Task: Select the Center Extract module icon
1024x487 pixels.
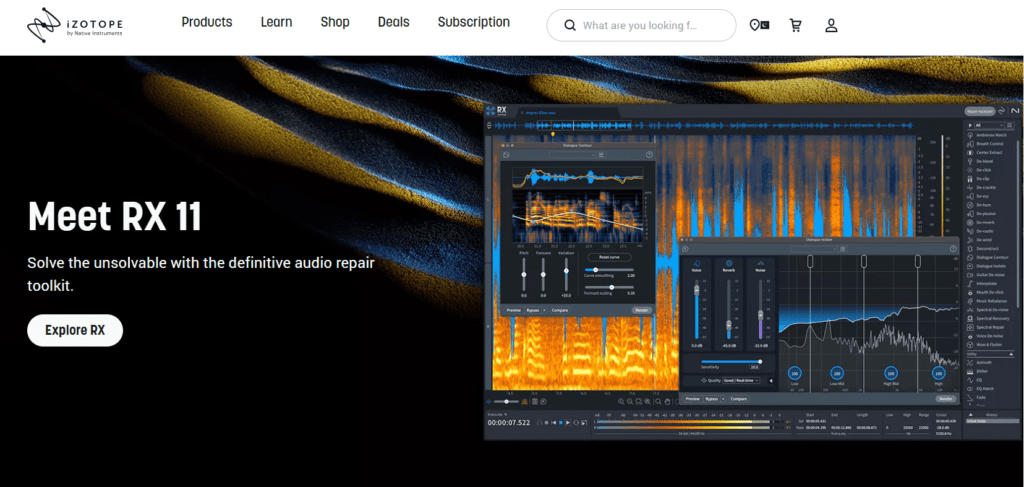Action: coord(970,152)
